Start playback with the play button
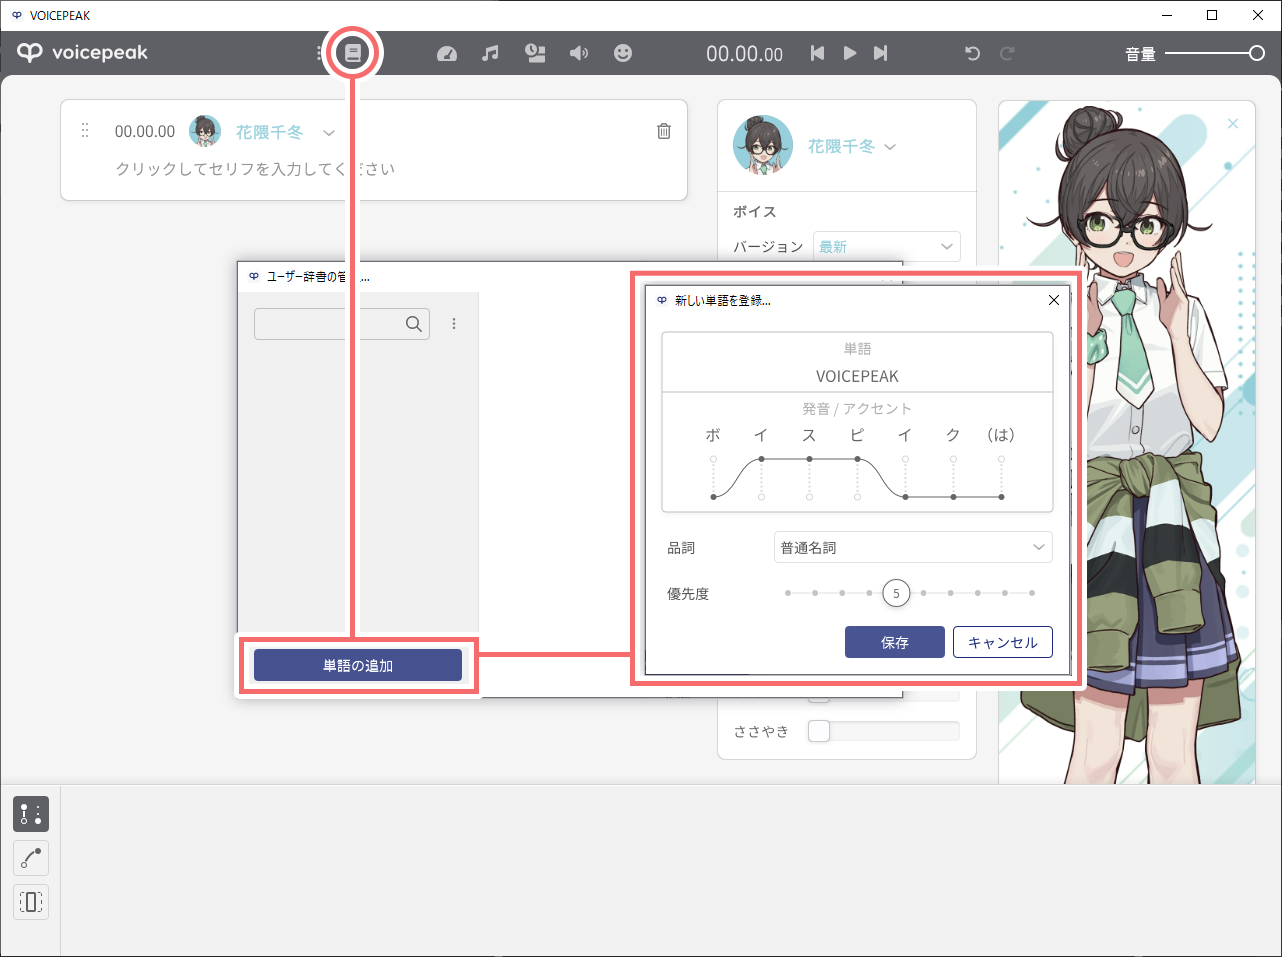Image resolution: width=1282 pixels, height=957 pixels. coord(849,53)
